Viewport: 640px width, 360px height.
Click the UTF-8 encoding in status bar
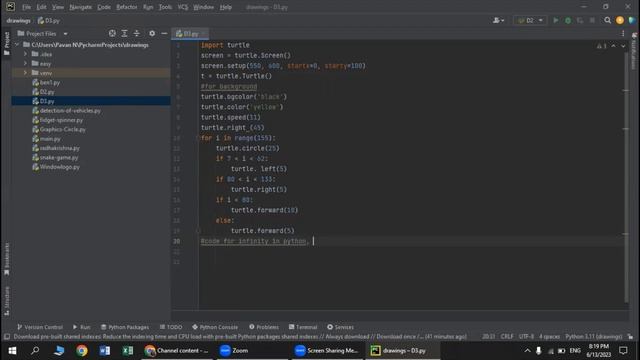526,337
